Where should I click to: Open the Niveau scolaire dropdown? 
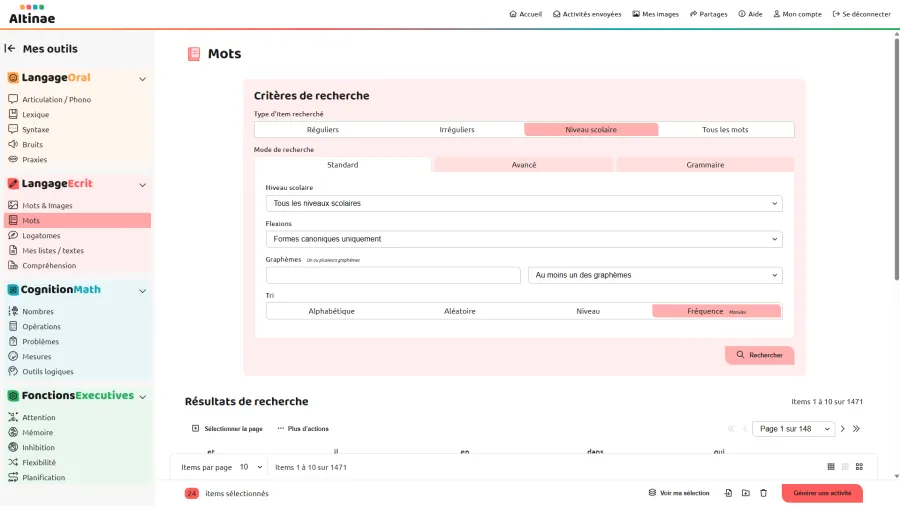click(524, 203)
